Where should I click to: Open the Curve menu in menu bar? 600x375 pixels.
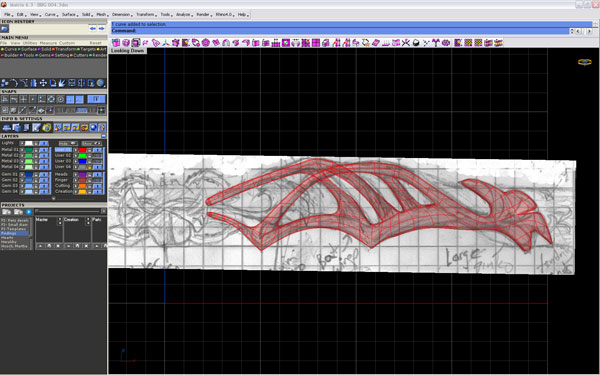[x=50, y=15]
